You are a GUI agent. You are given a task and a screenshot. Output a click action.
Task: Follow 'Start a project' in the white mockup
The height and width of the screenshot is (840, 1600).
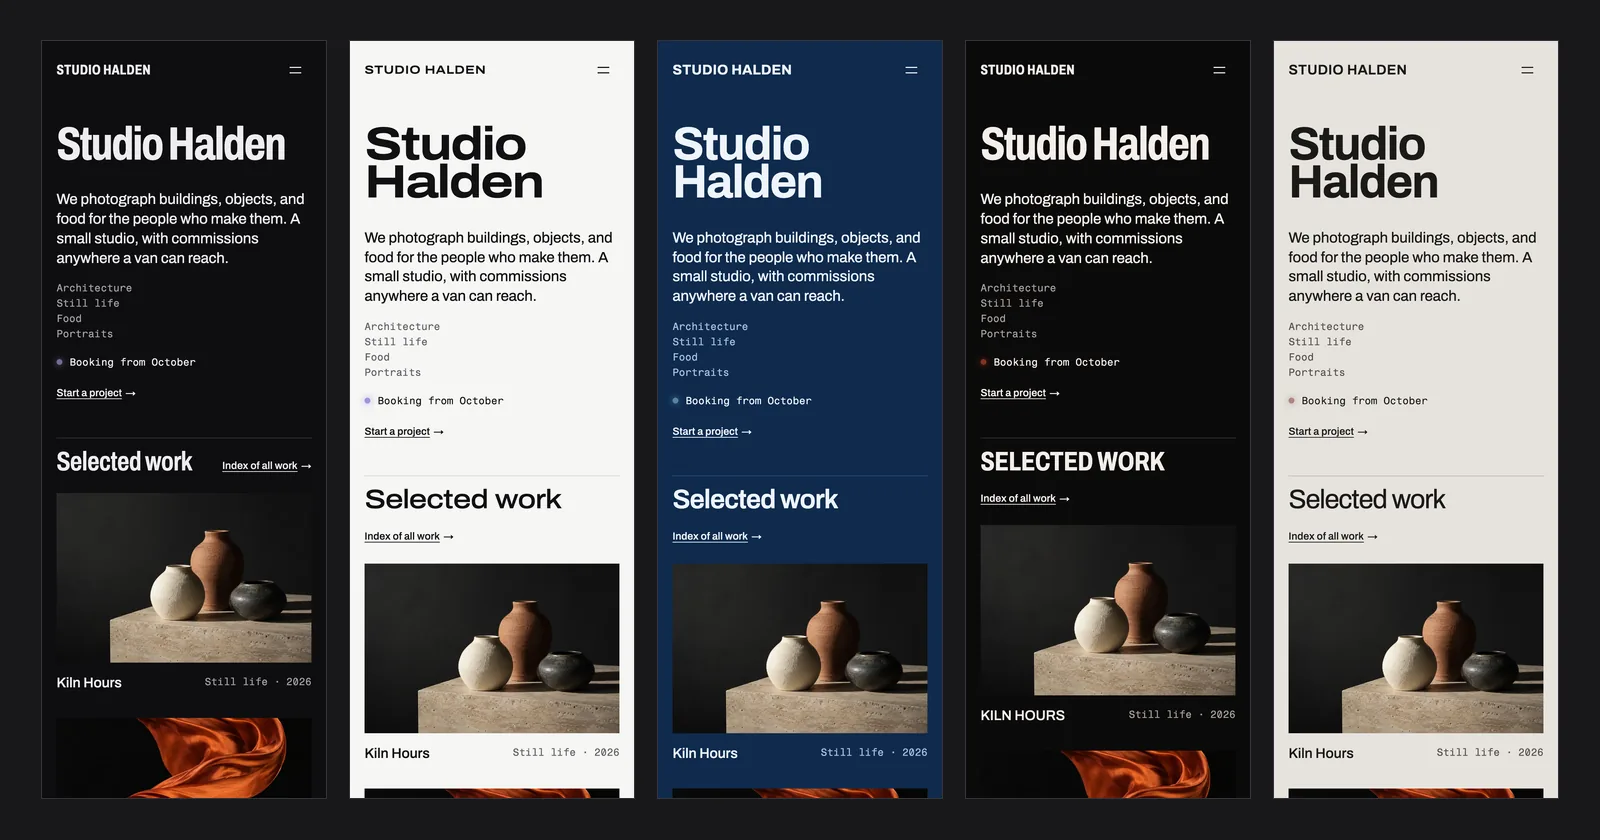[x=404, y=432]
